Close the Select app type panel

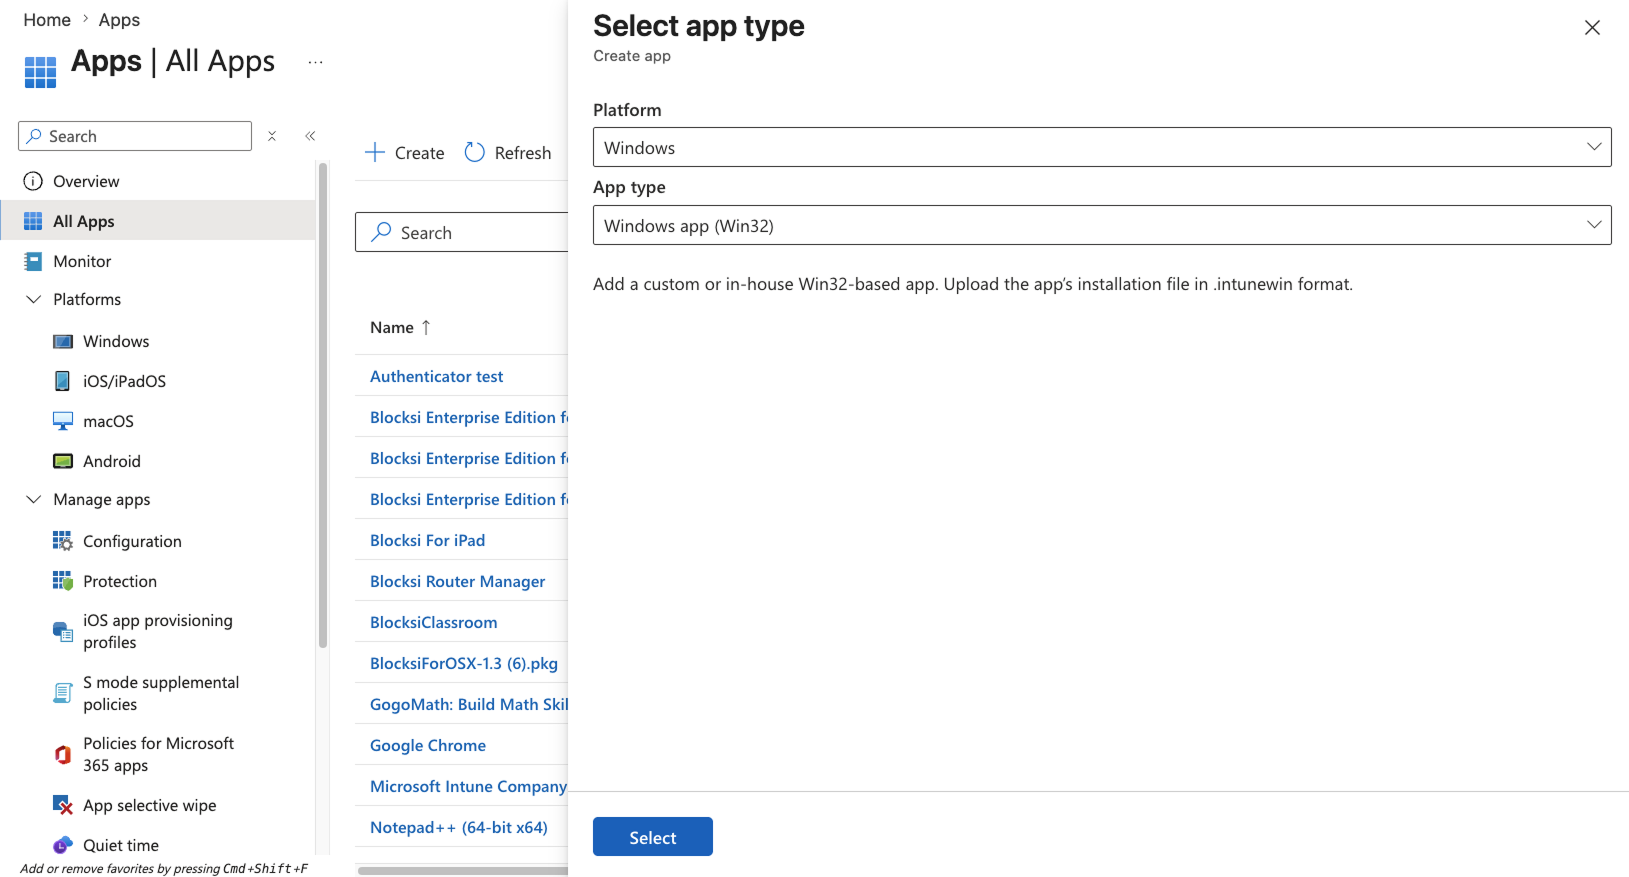click(x=1592, y=28)
